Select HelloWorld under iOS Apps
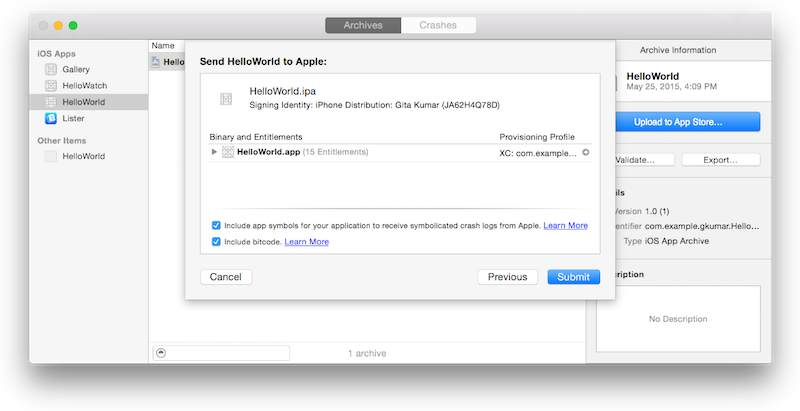Screen dimensions: 800x411 point(89,102)
